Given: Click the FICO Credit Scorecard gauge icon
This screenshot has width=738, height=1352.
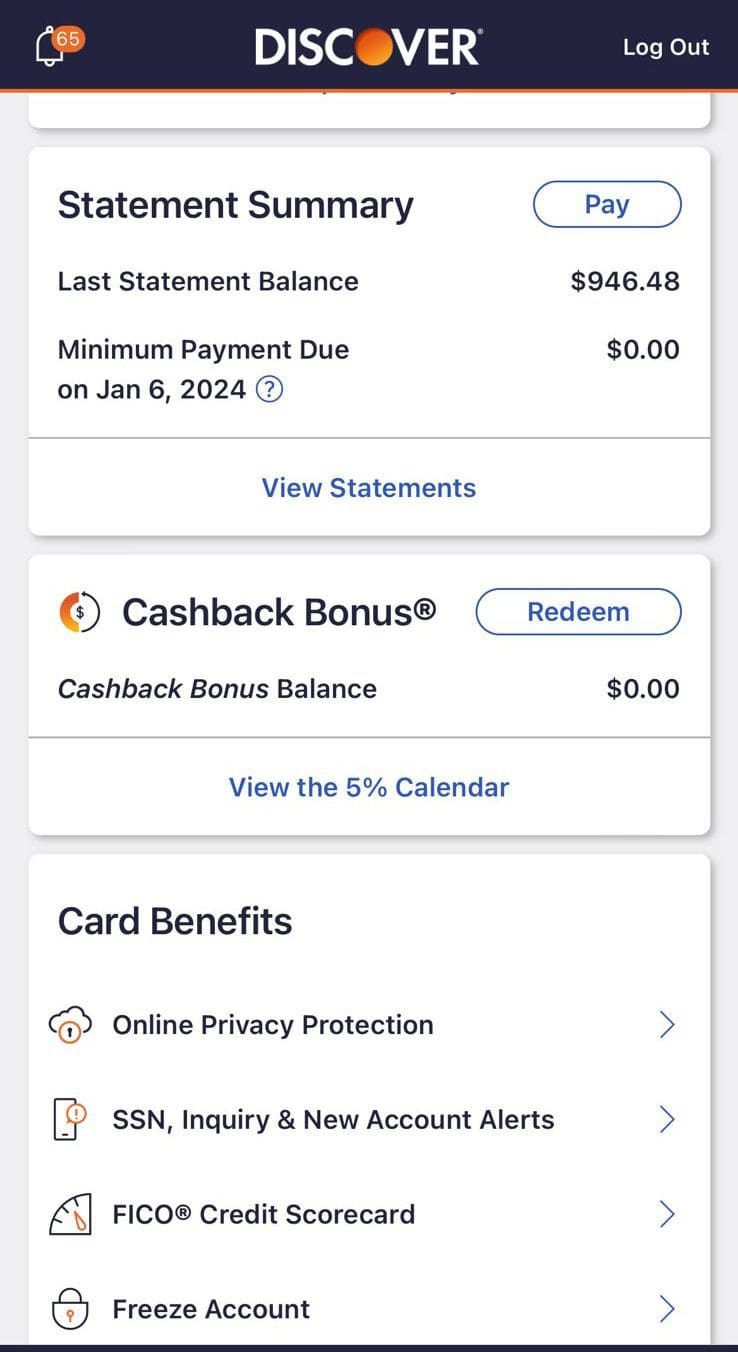Looking at the screenshot, I should [70, 1214].
